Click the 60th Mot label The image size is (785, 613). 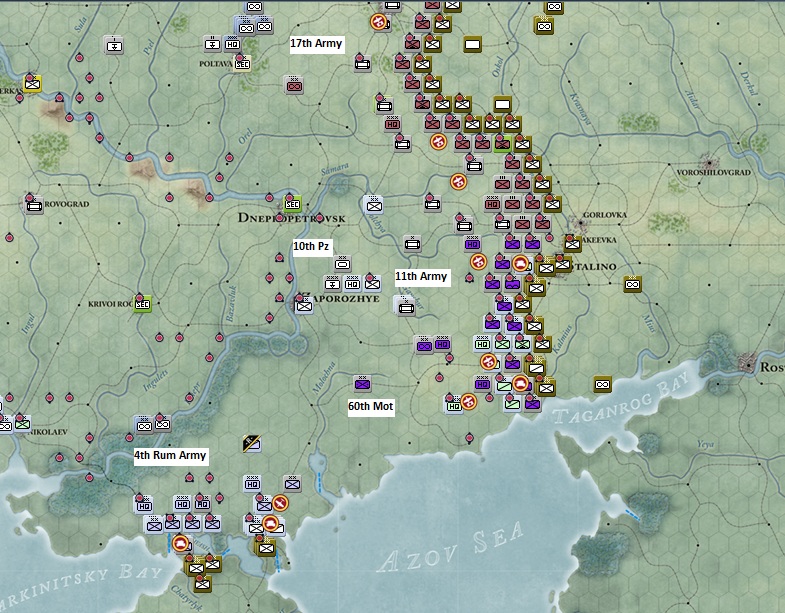[370, 406]
